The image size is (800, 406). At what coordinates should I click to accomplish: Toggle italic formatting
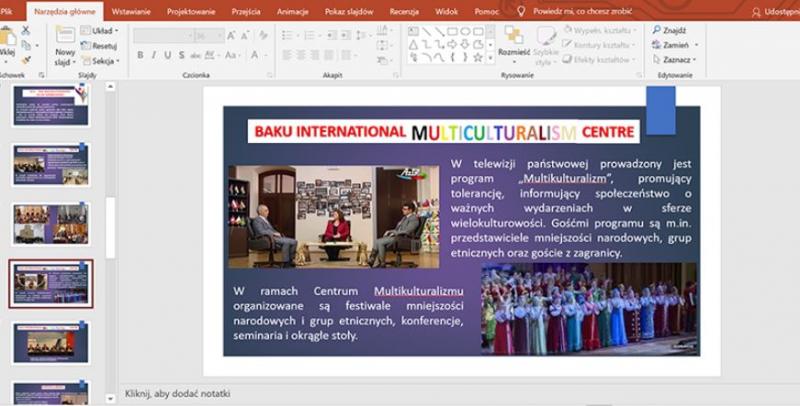click(x=154, y=55)
